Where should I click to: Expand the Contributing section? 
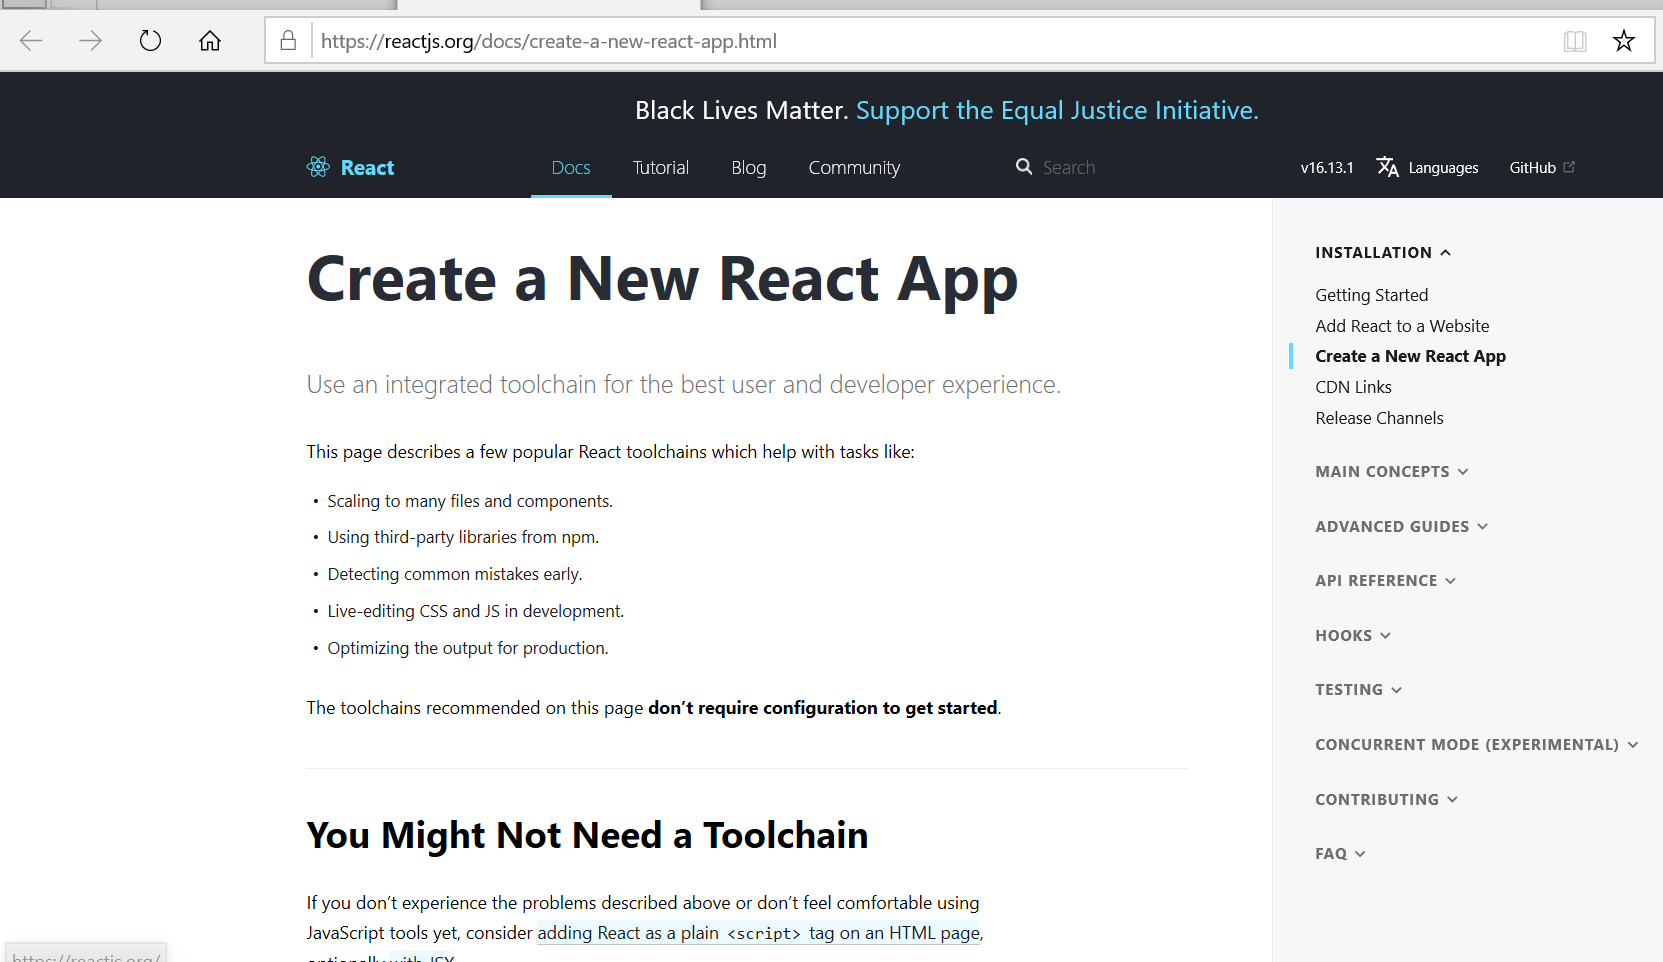pos(1387,800)
